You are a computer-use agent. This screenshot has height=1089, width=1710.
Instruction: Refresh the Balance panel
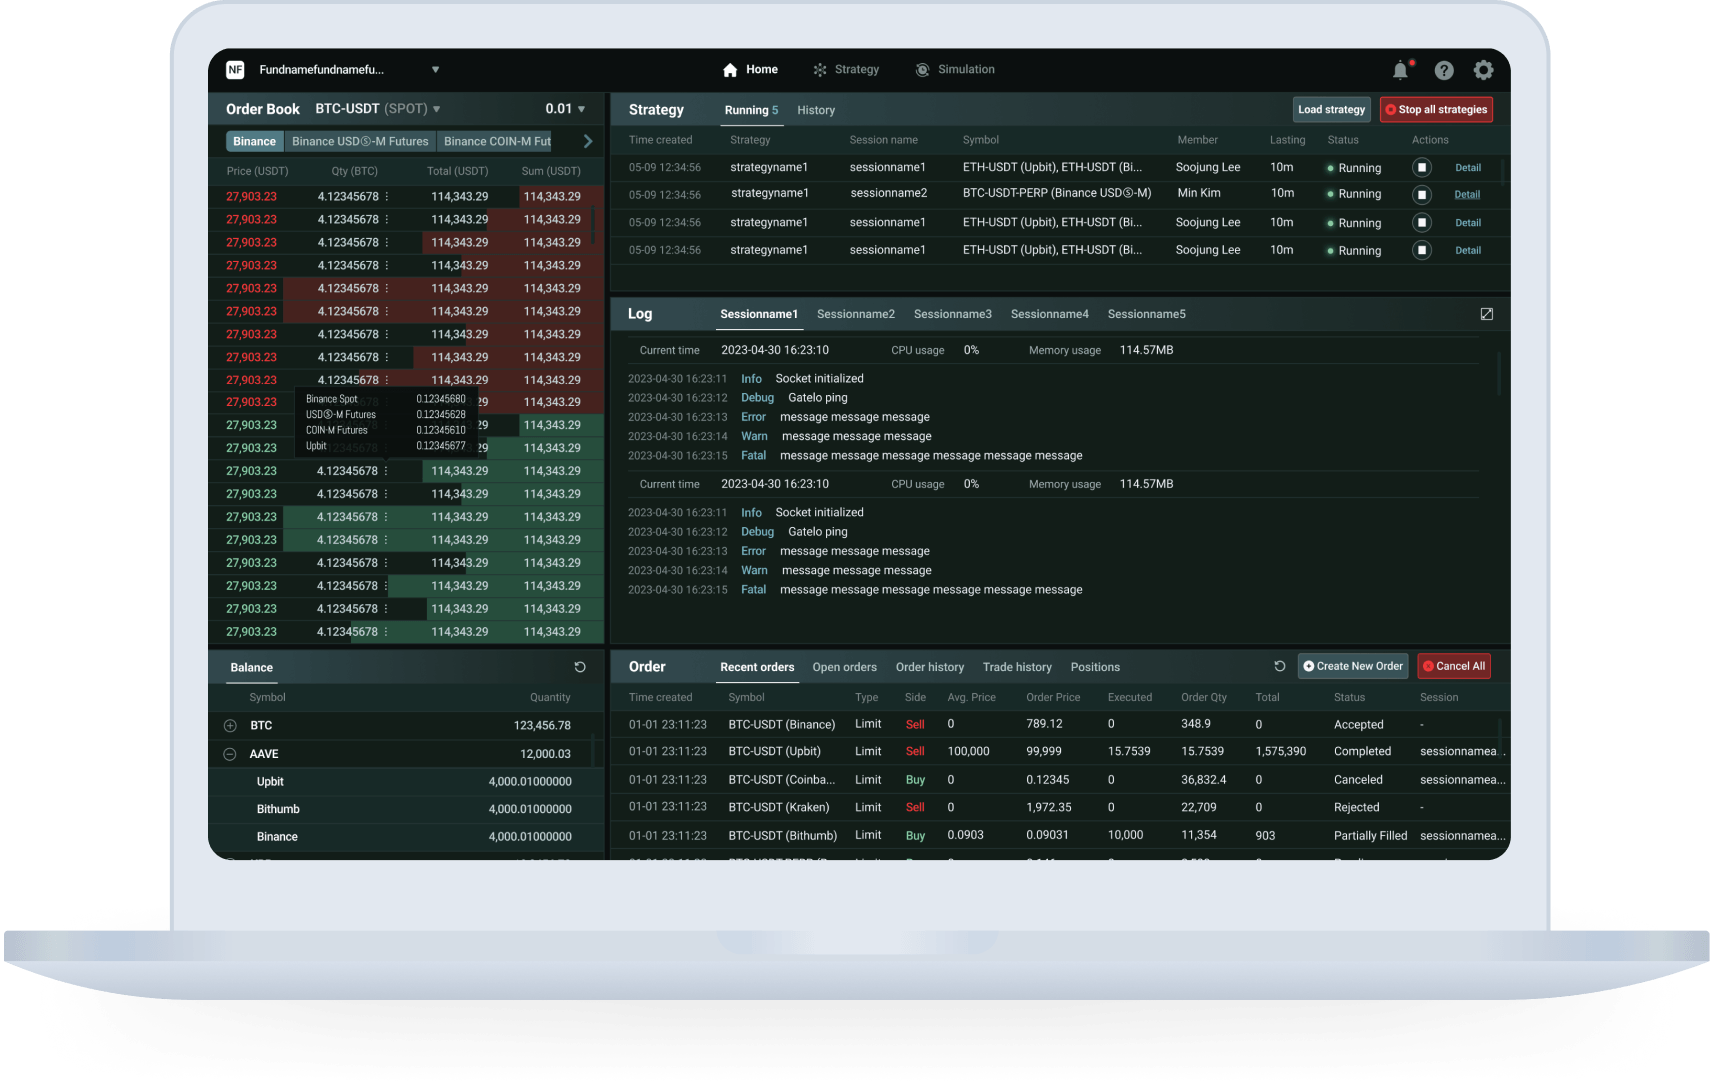click(580, 666)
